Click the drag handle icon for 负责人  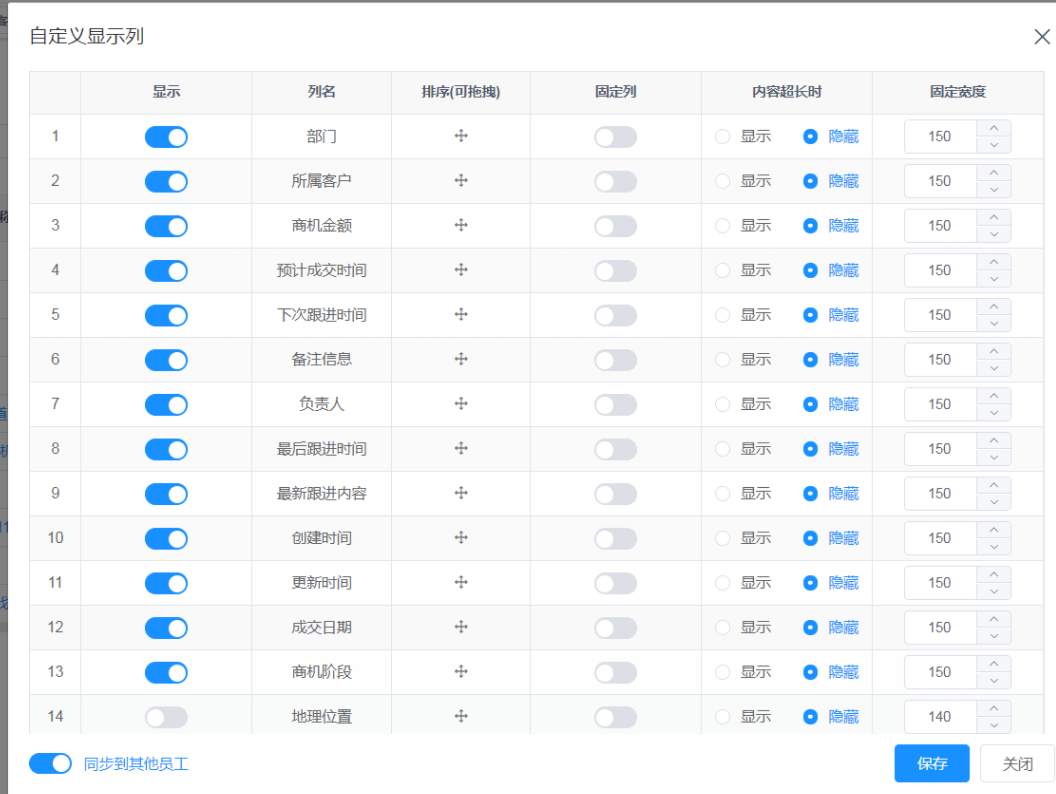click(460, 404)
